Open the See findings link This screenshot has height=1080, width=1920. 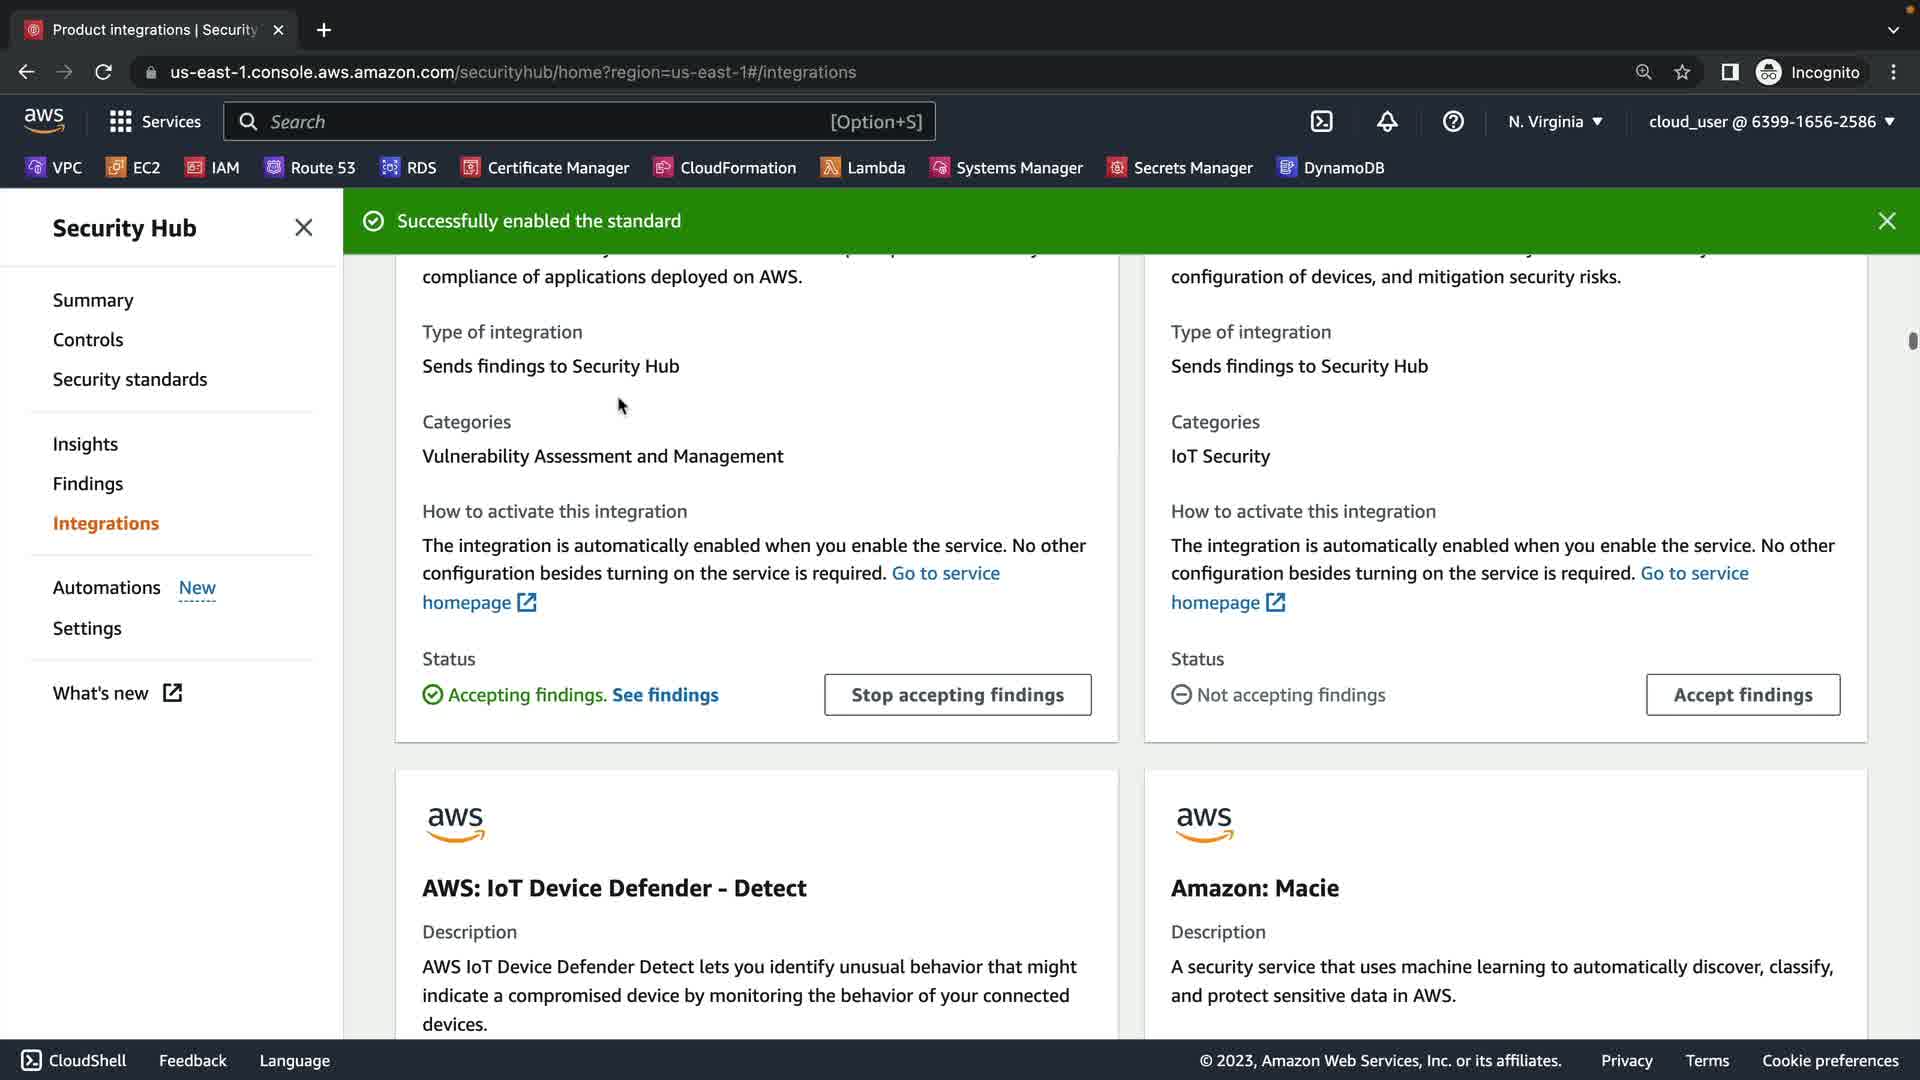[x=665, y=695]
